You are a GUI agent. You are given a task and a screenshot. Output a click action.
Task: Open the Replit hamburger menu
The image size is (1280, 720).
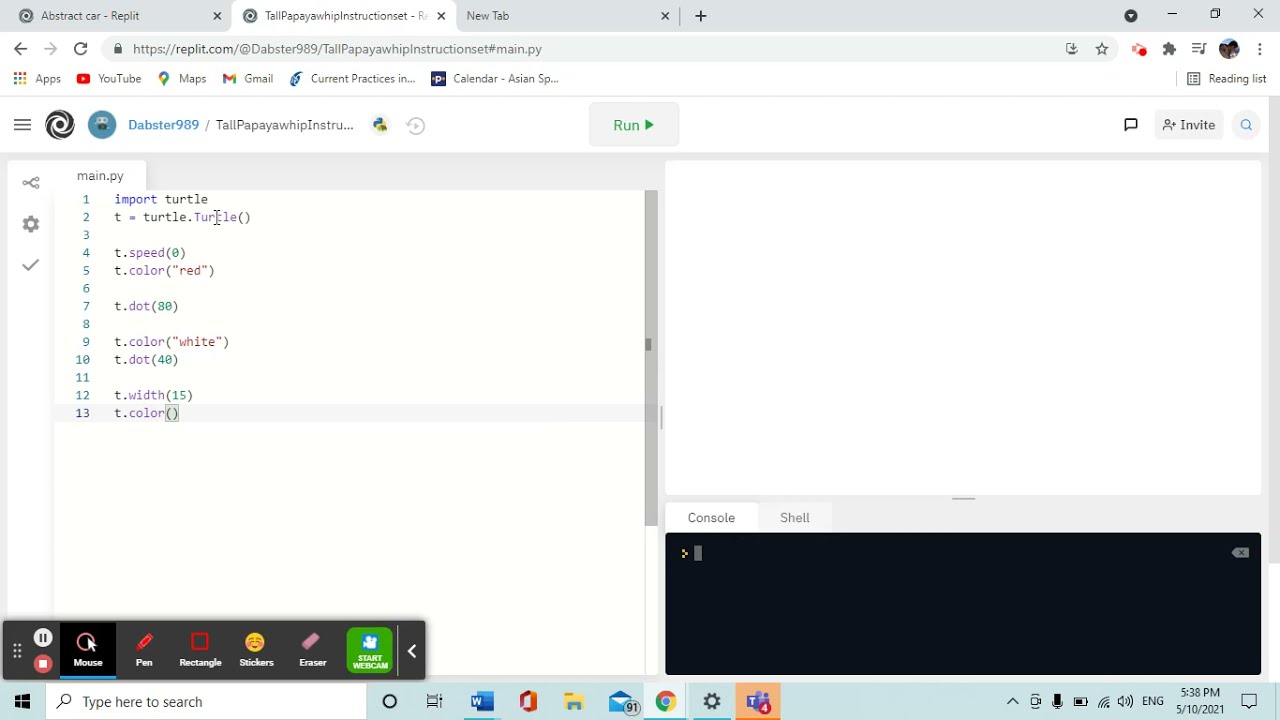(22, 125)
